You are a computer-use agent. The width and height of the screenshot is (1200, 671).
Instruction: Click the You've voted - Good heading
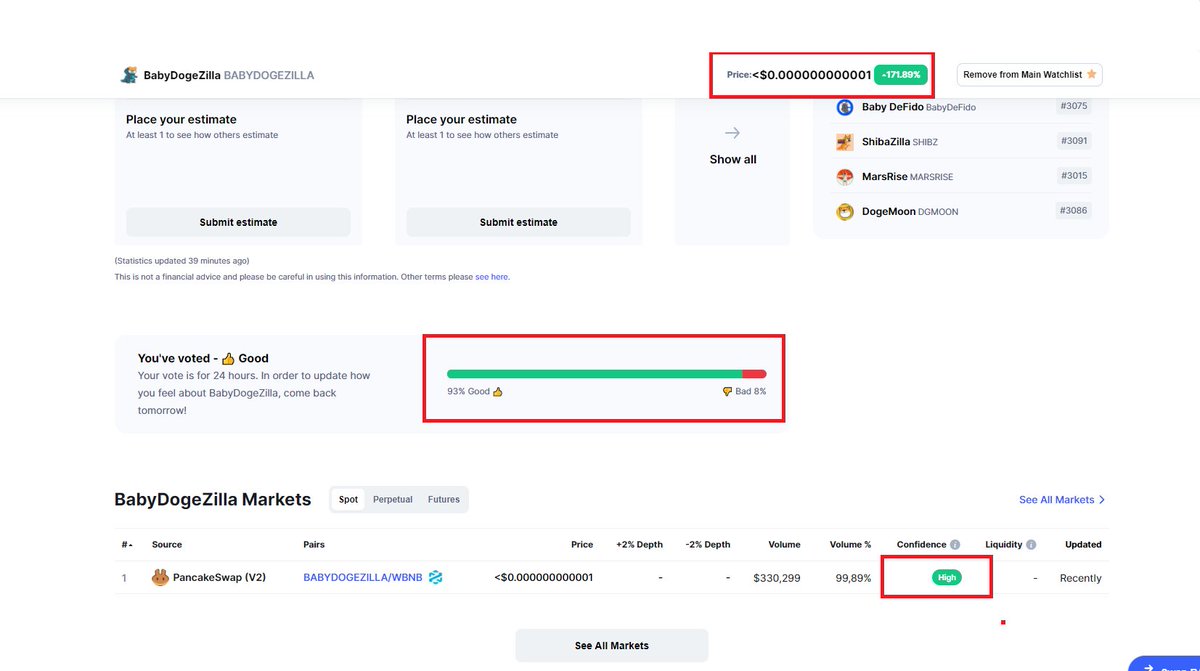click(203, 358)
